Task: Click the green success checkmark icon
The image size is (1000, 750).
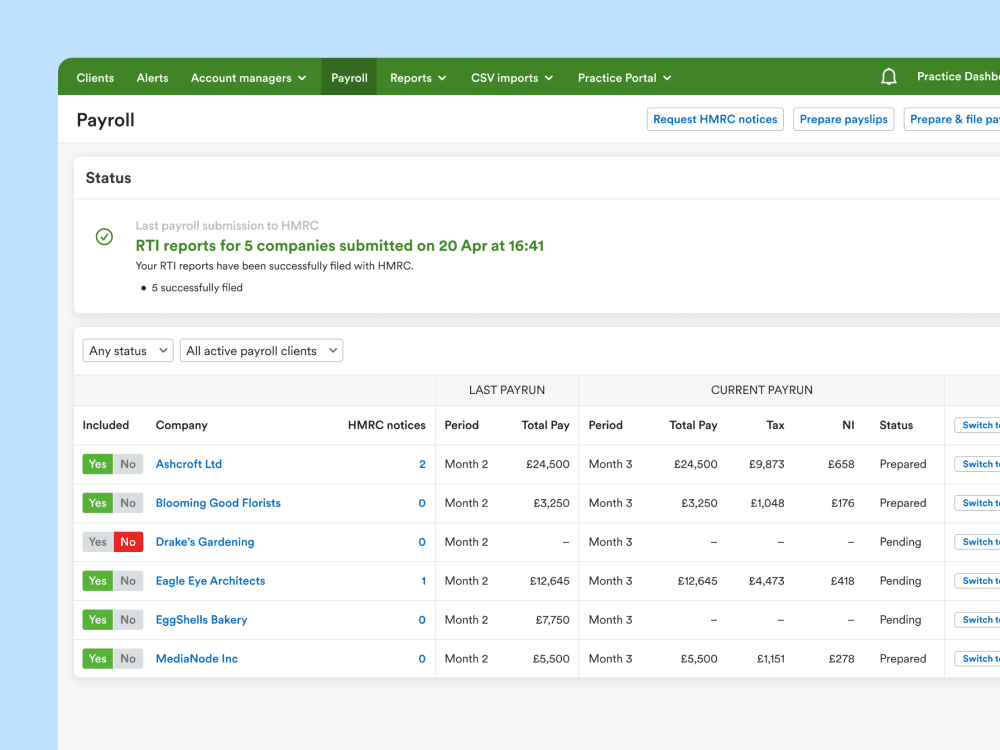Action: pyautogui.click(x=104, y=237)
